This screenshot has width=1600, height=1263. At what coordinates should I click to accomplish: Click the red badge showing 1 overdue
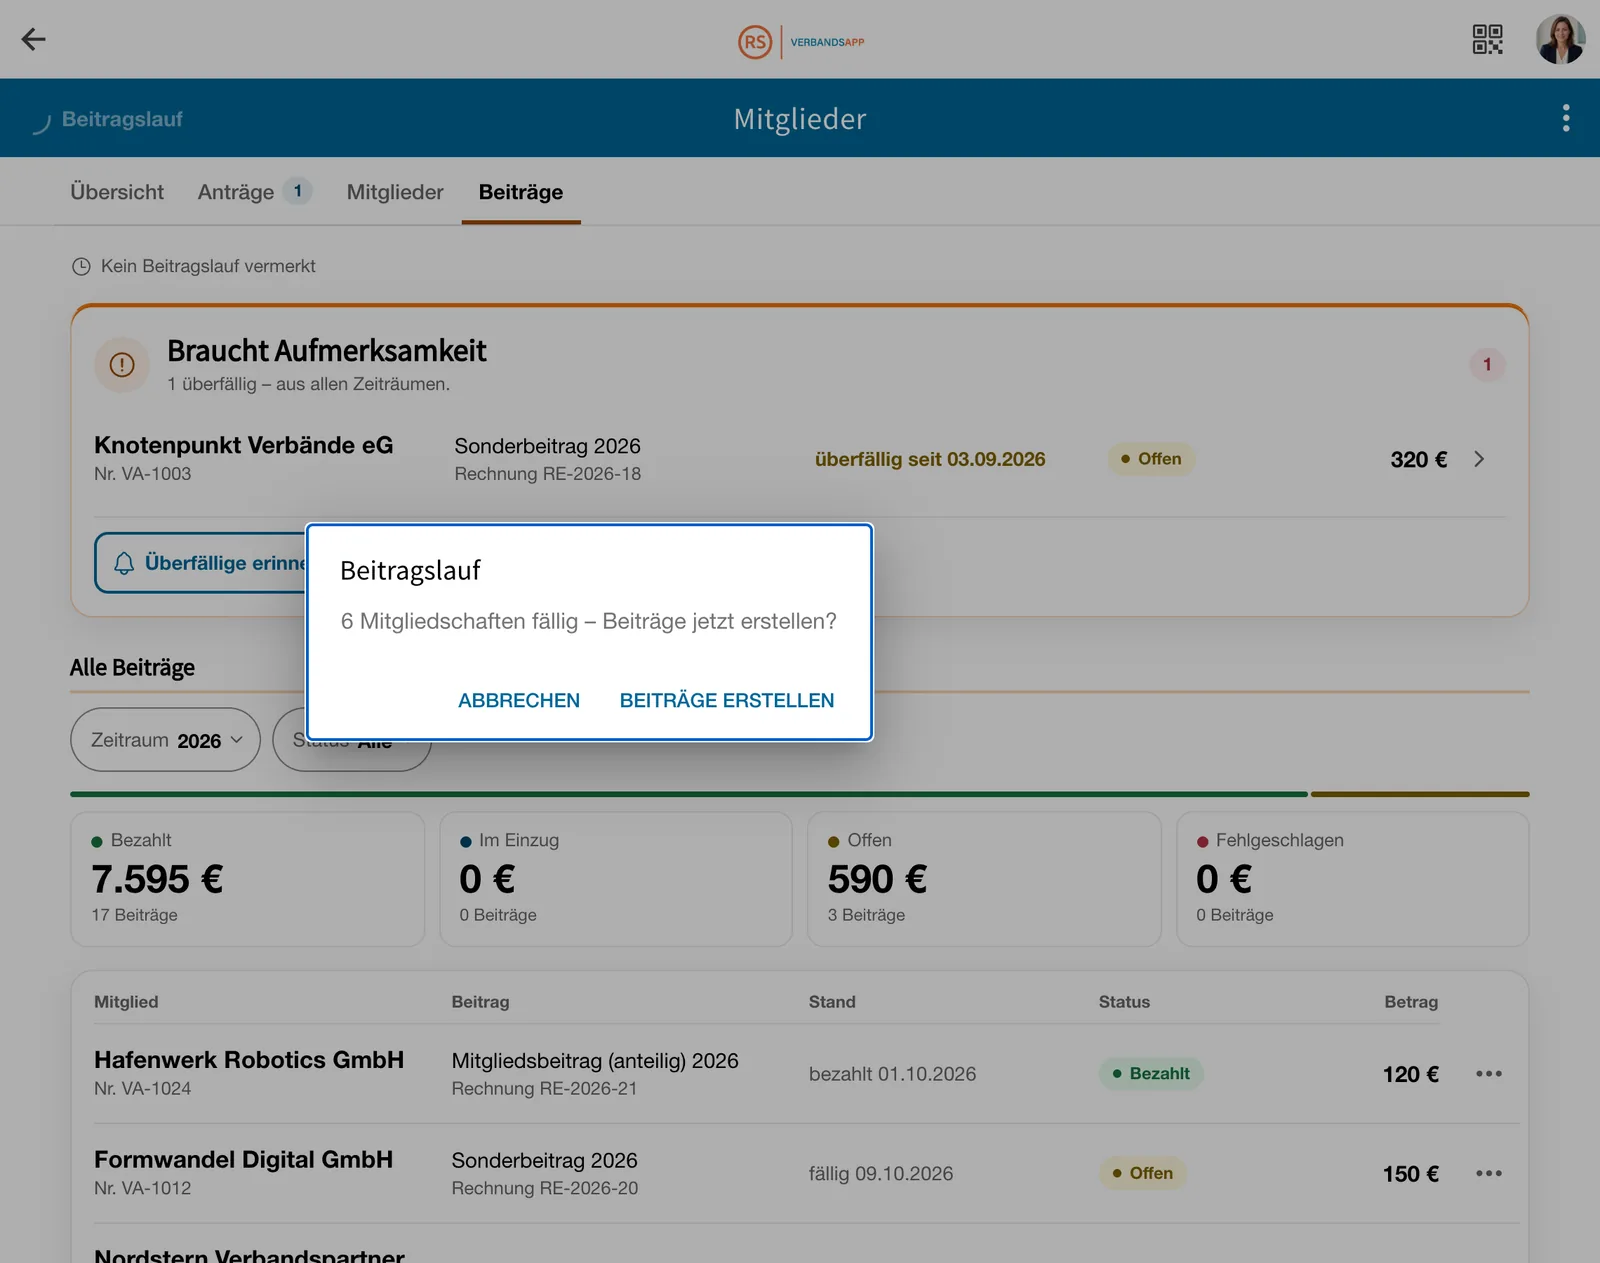pyautogui.click(x=1487, y=365)
